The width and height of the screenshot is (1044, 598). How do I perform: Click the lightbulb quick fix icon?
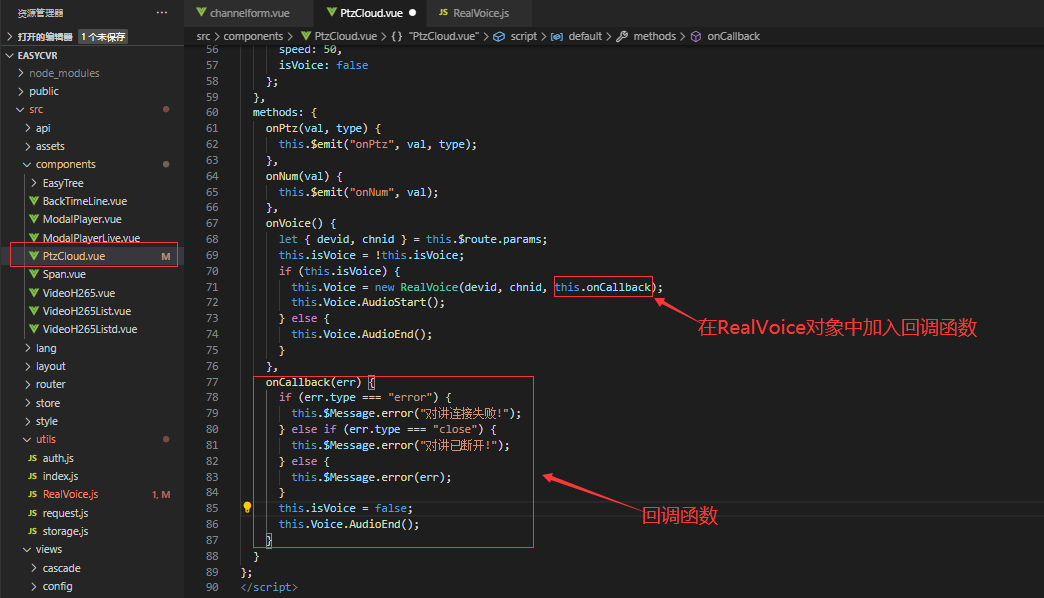(x=247, y=507)
